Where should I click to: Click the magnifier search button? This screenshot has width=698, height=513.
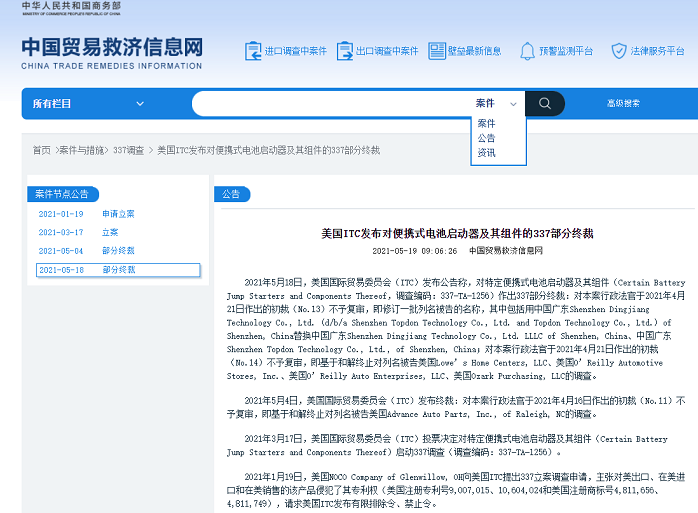pyautogui.click(x=545, y=103)
